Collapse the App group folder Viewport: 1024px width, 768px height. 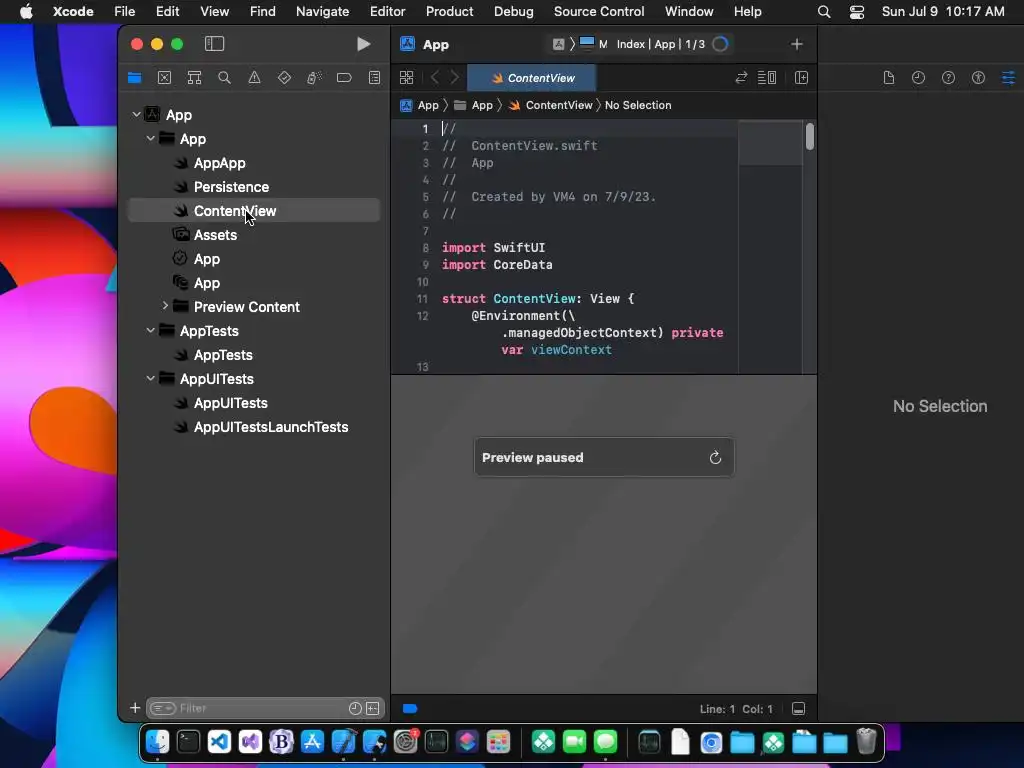(x=150, y=138)
